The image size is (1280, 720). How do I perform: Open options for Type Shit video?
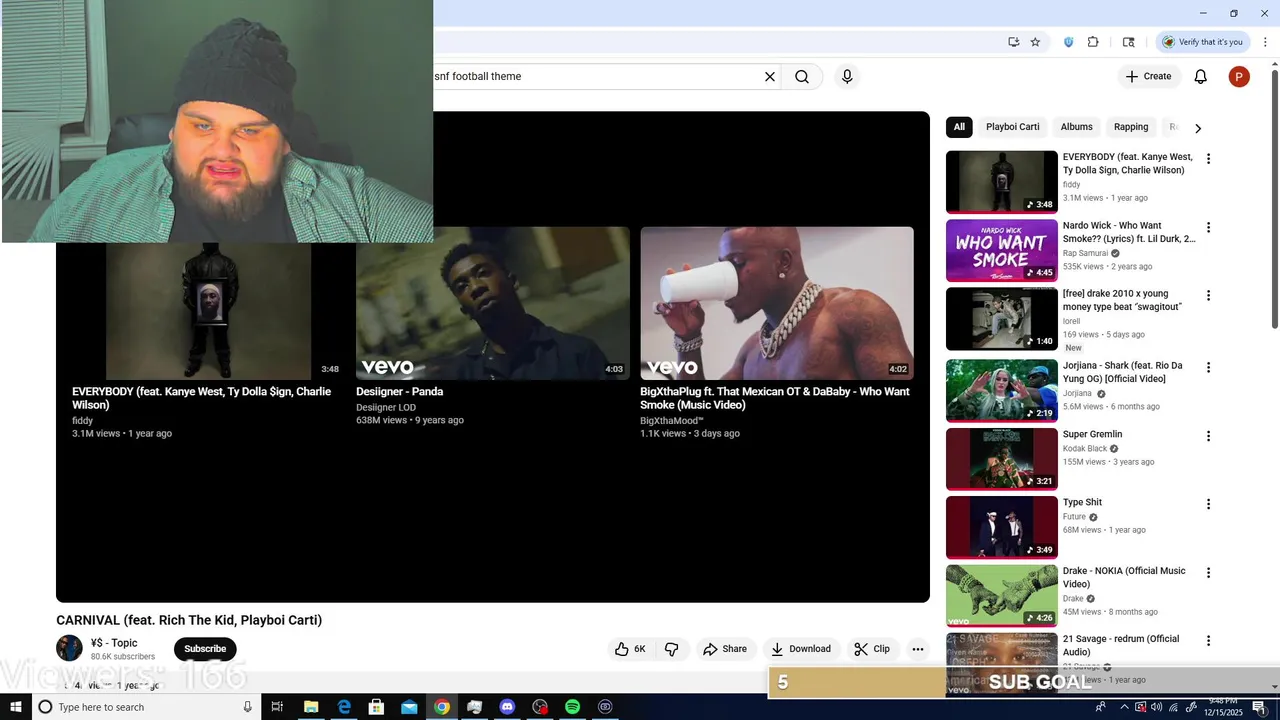[x=1208, y=504]
